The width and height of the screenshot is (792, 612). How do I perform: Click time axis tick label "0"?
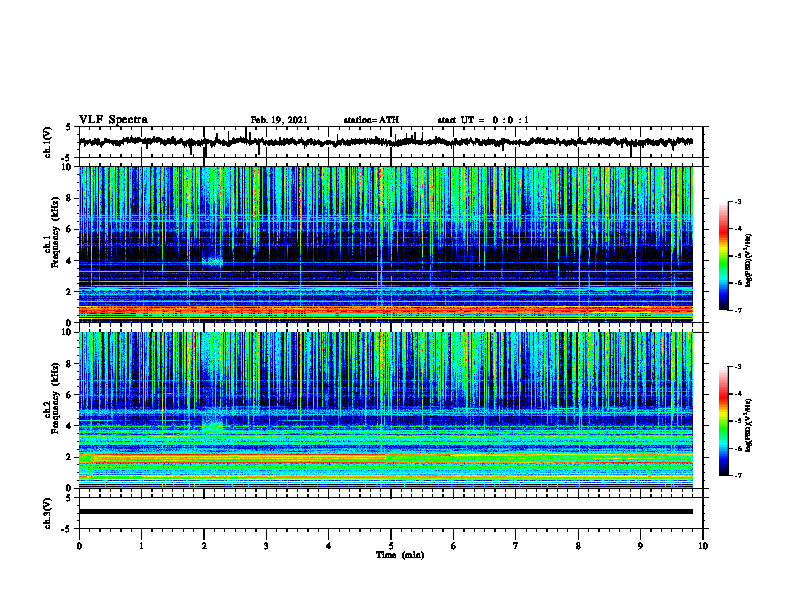pyautogui.click(x=79, y=546)
